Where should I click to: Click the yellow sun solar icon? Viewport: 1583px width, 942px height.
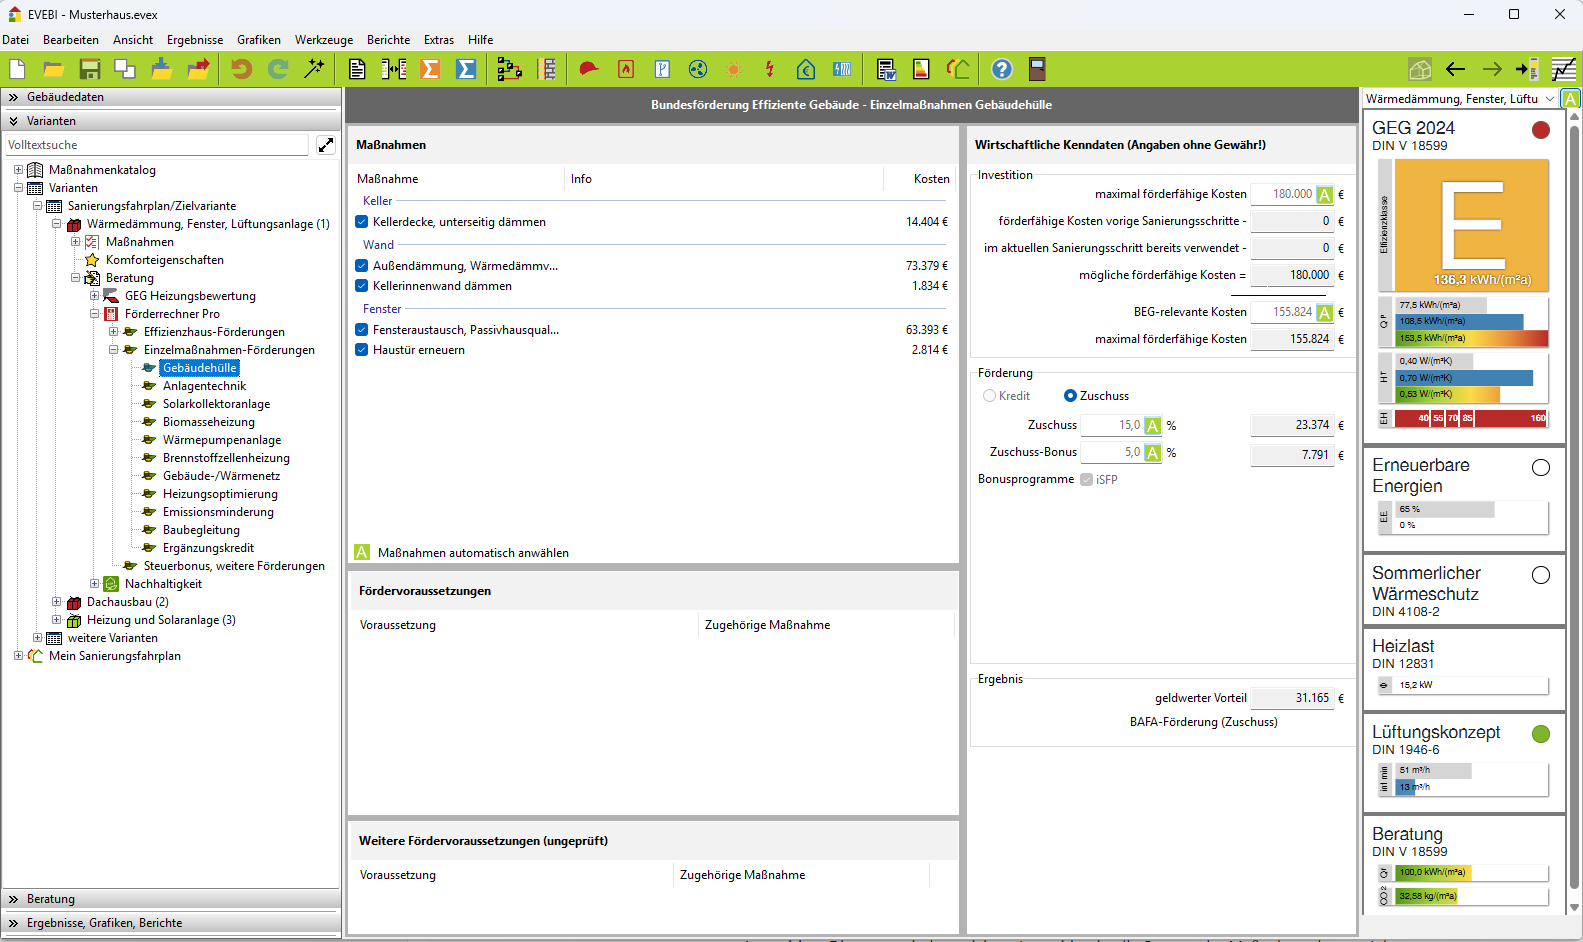point(734,69)
